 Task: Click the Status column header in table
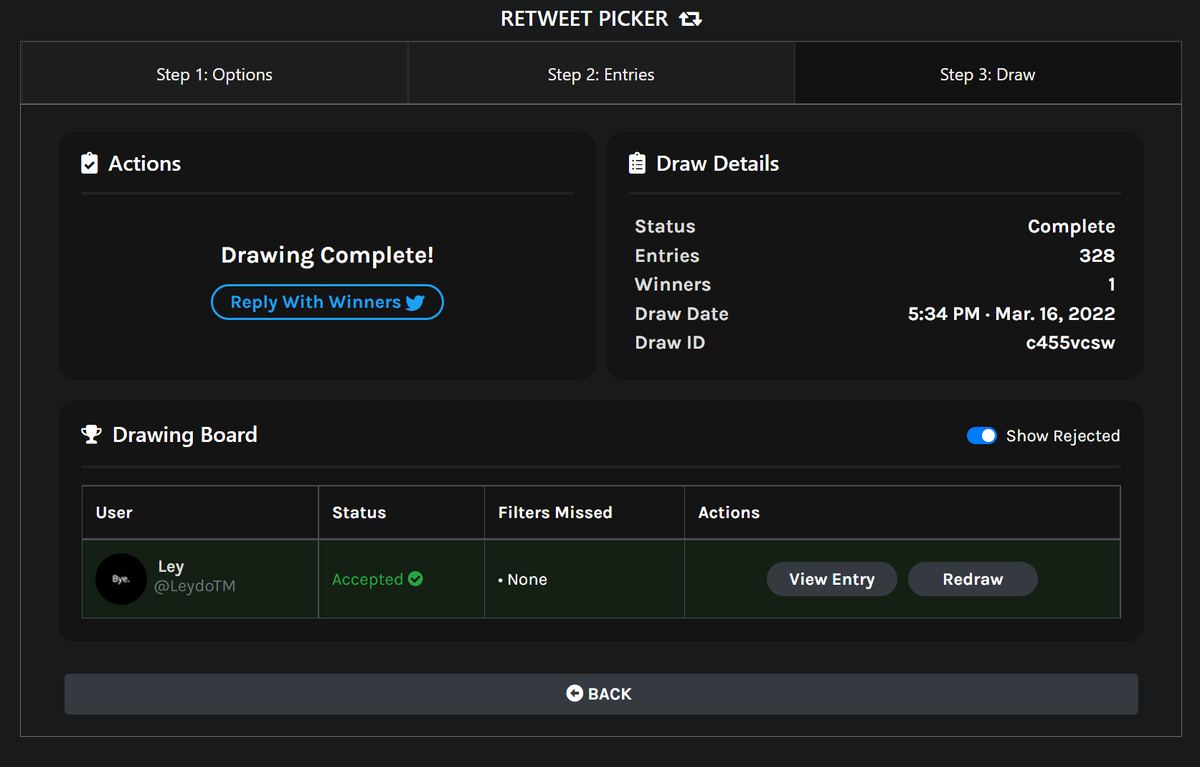click(x=359, y=512)
